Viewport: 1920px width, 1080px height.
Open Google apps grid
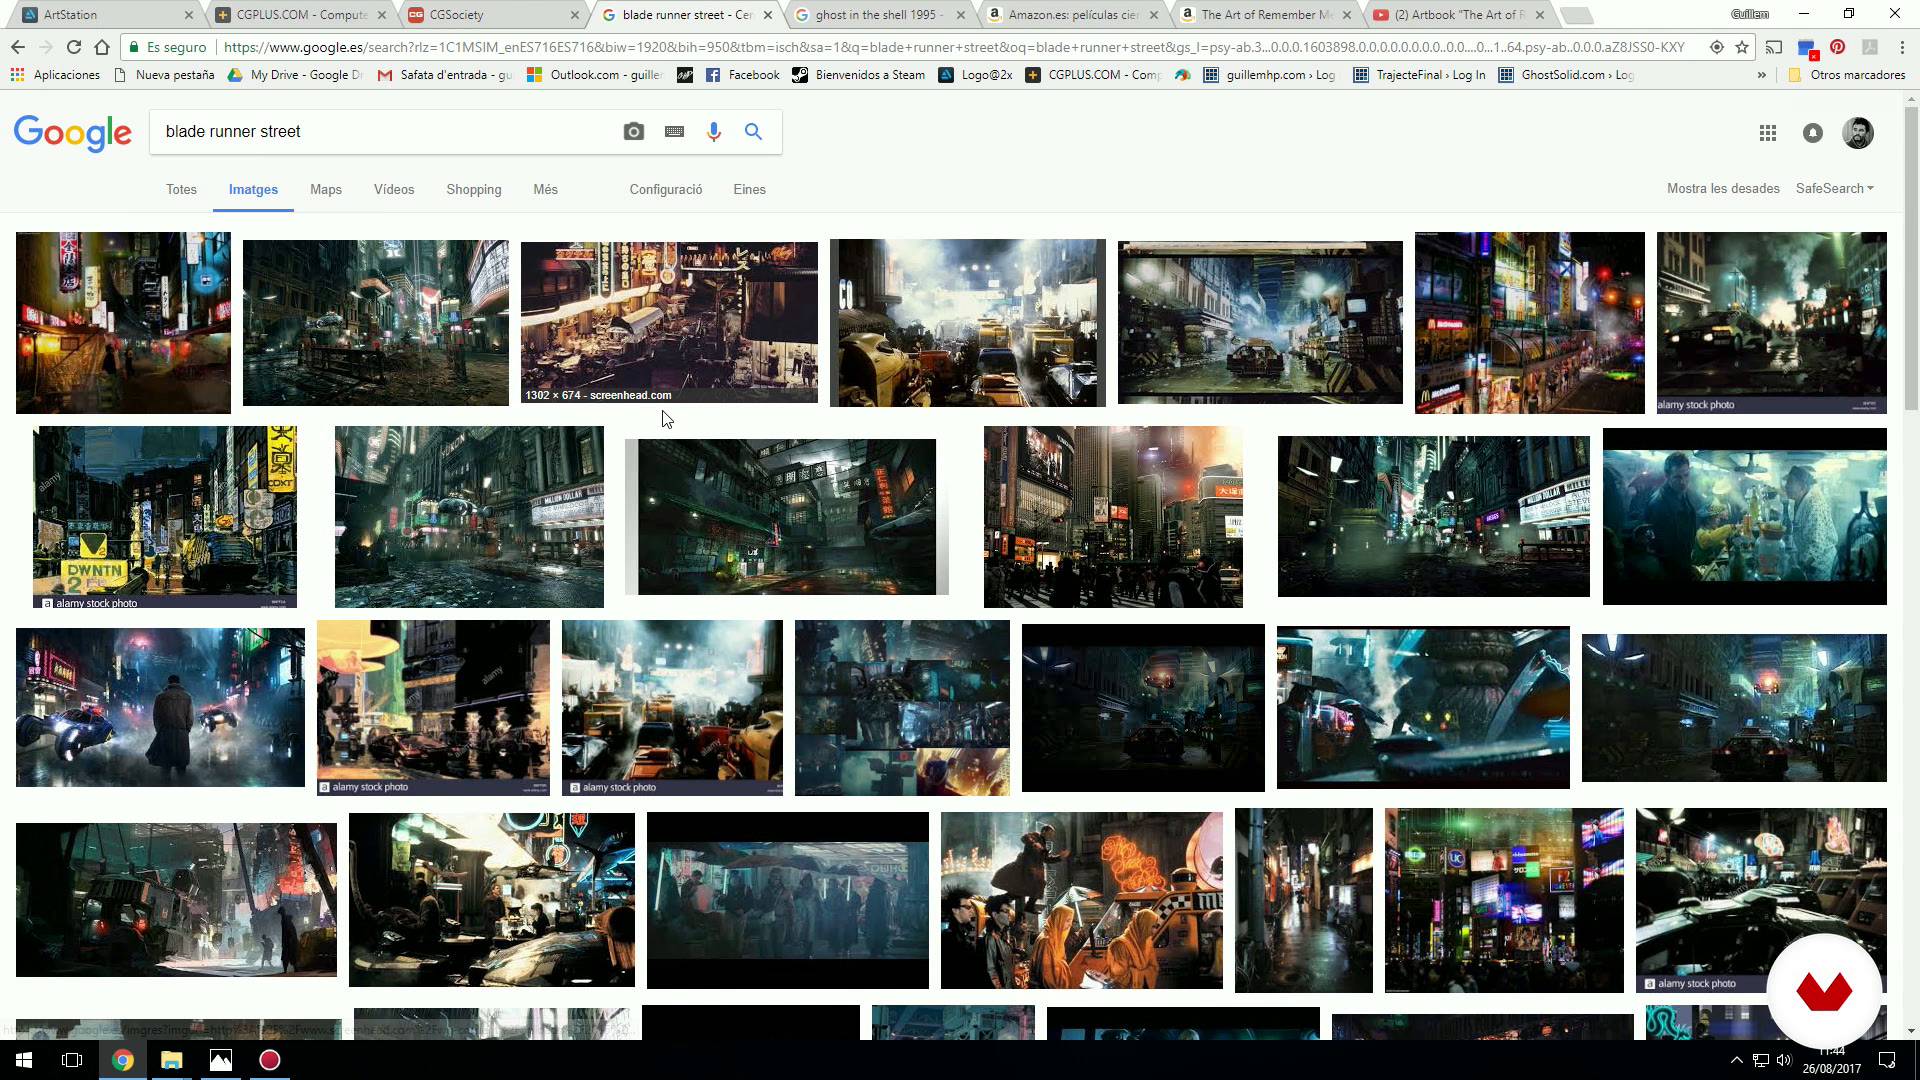point(1768,133)
